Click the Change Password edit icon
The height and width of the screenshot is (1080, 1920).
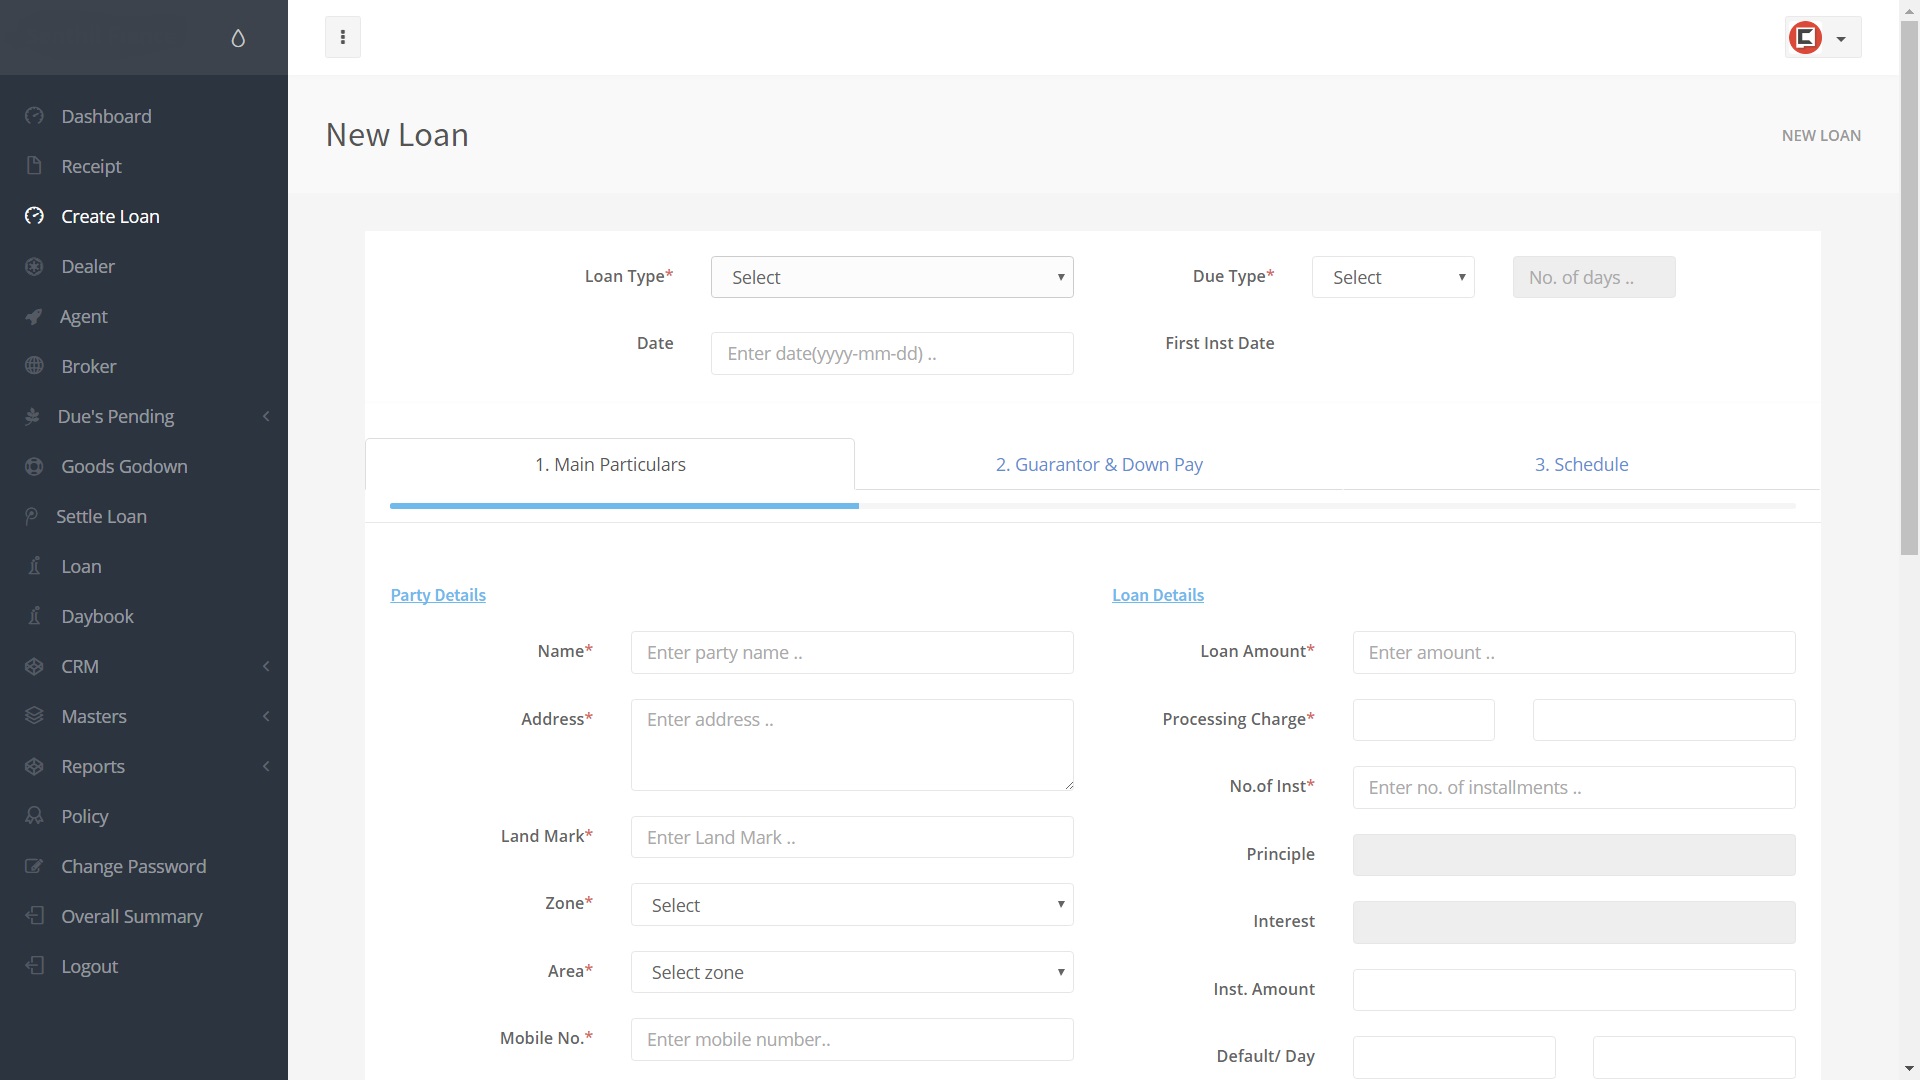(x=34, y=866)
